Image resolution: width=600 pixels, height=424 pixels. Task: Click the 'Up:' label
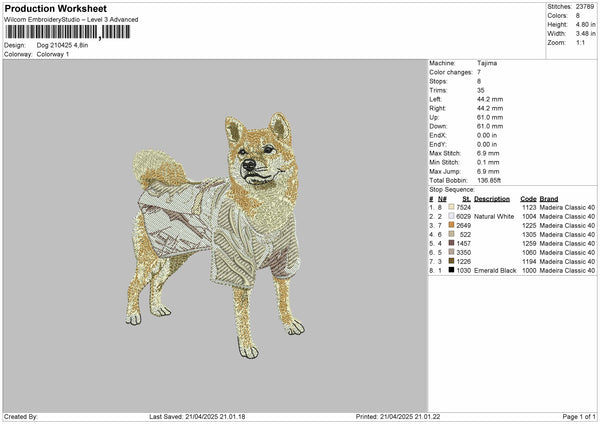(x=434, y=117)
